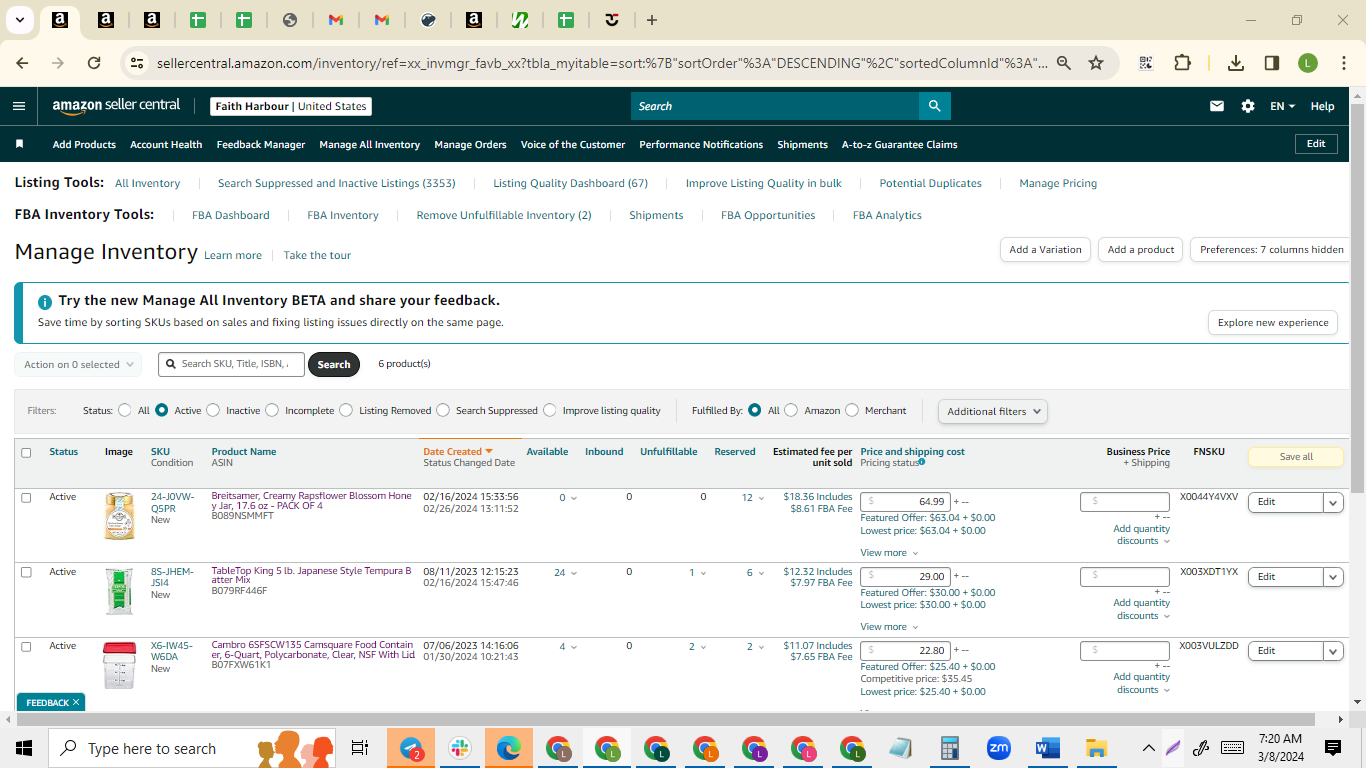Open A-to-z Guarantee Claims
This screenshot has width=1366, height=768.
899,144
